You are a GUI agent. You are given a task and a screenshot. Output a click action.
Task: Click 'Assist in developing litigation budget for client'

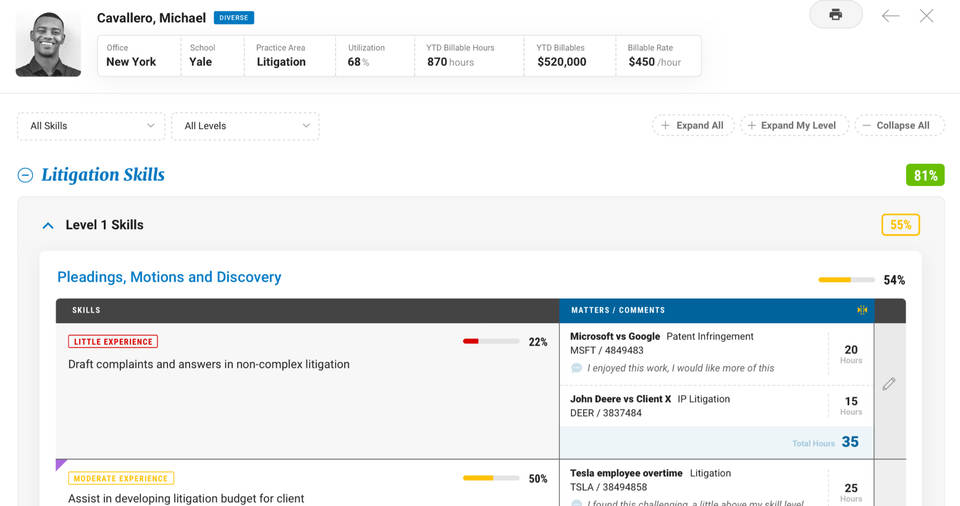pyautogui.click(x=186, y=499)
